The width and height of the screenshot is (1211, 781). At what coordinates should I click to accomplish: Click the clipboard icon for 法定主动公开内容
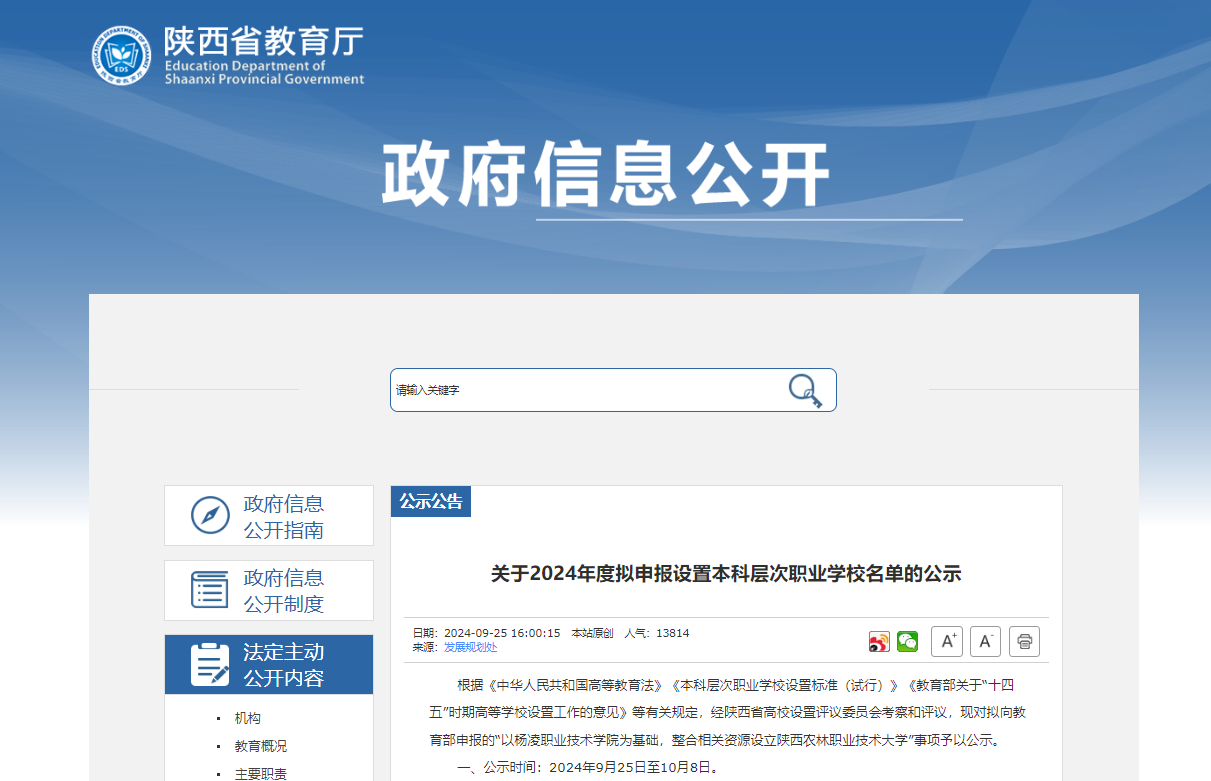pos(208,664)
